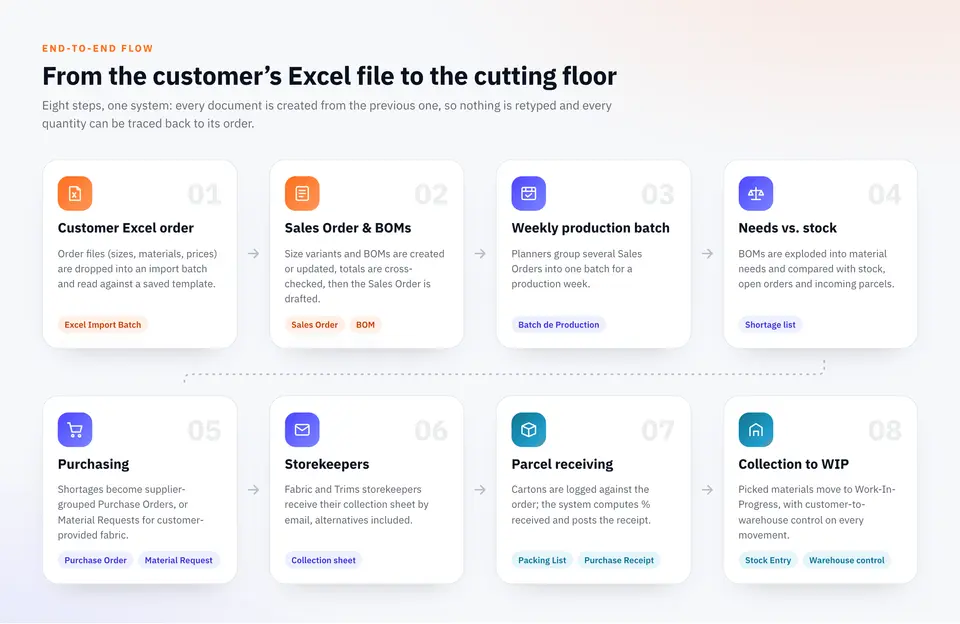Click the 'Eight steps, one system' subtitle
The height and width of the screenshot is (624, 960).
pos(327,115)
